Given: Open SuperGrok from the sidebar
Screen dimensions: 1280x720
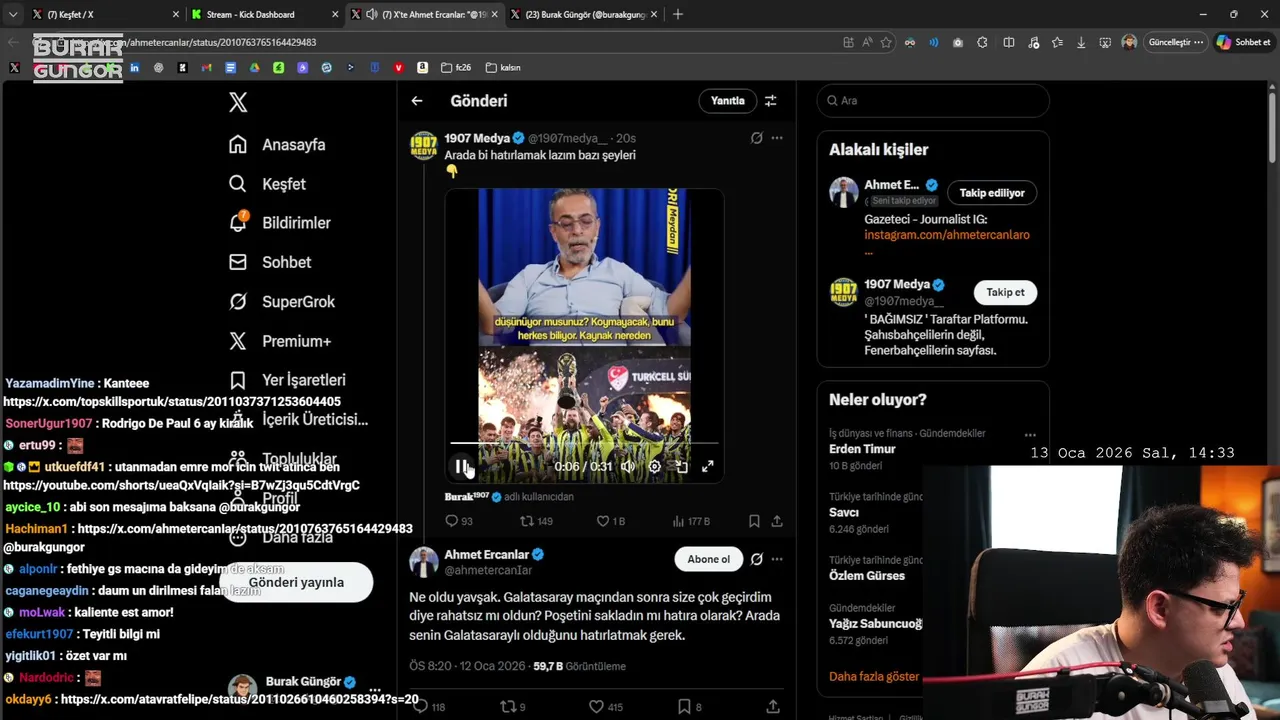Looking at the screenshot, I should 281,301.
